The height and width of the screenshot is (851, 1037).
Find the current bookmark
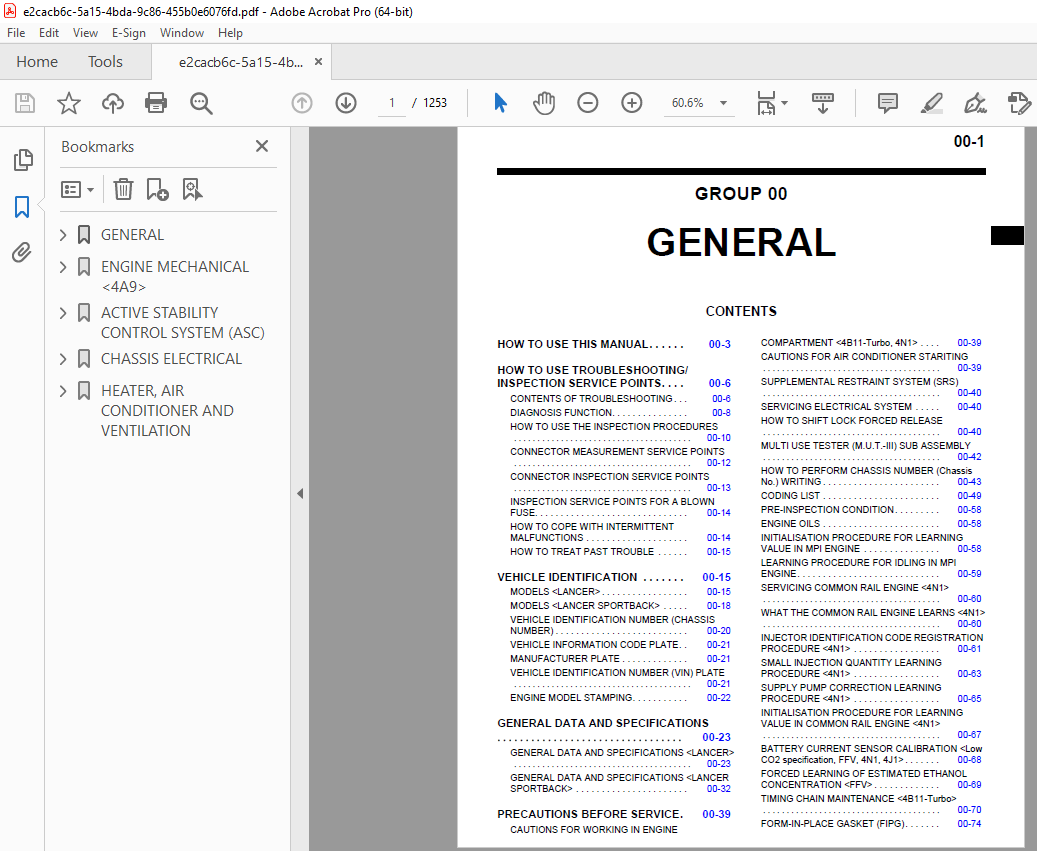(192, 190)
